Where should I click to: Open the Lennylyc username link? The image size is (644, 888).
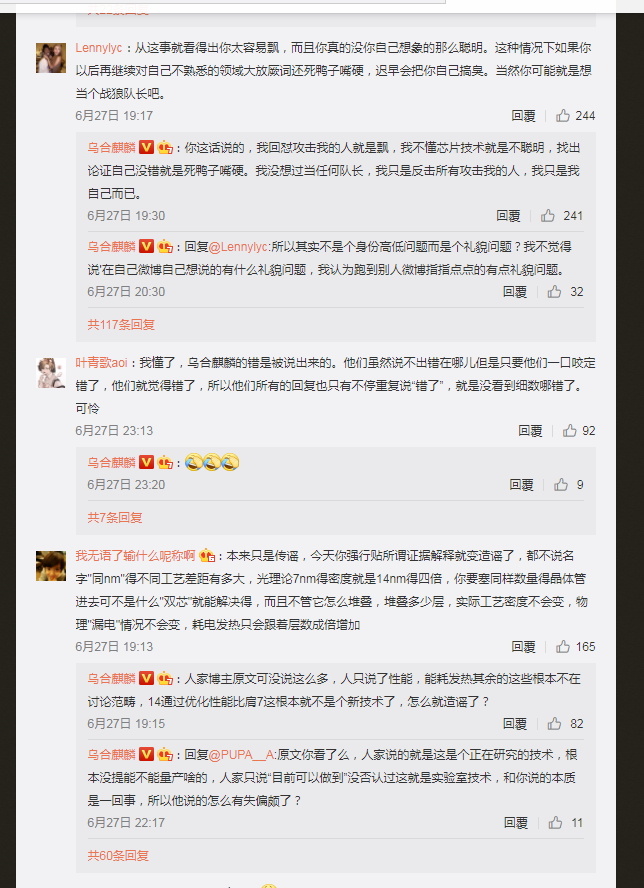(x=99, y=48)
